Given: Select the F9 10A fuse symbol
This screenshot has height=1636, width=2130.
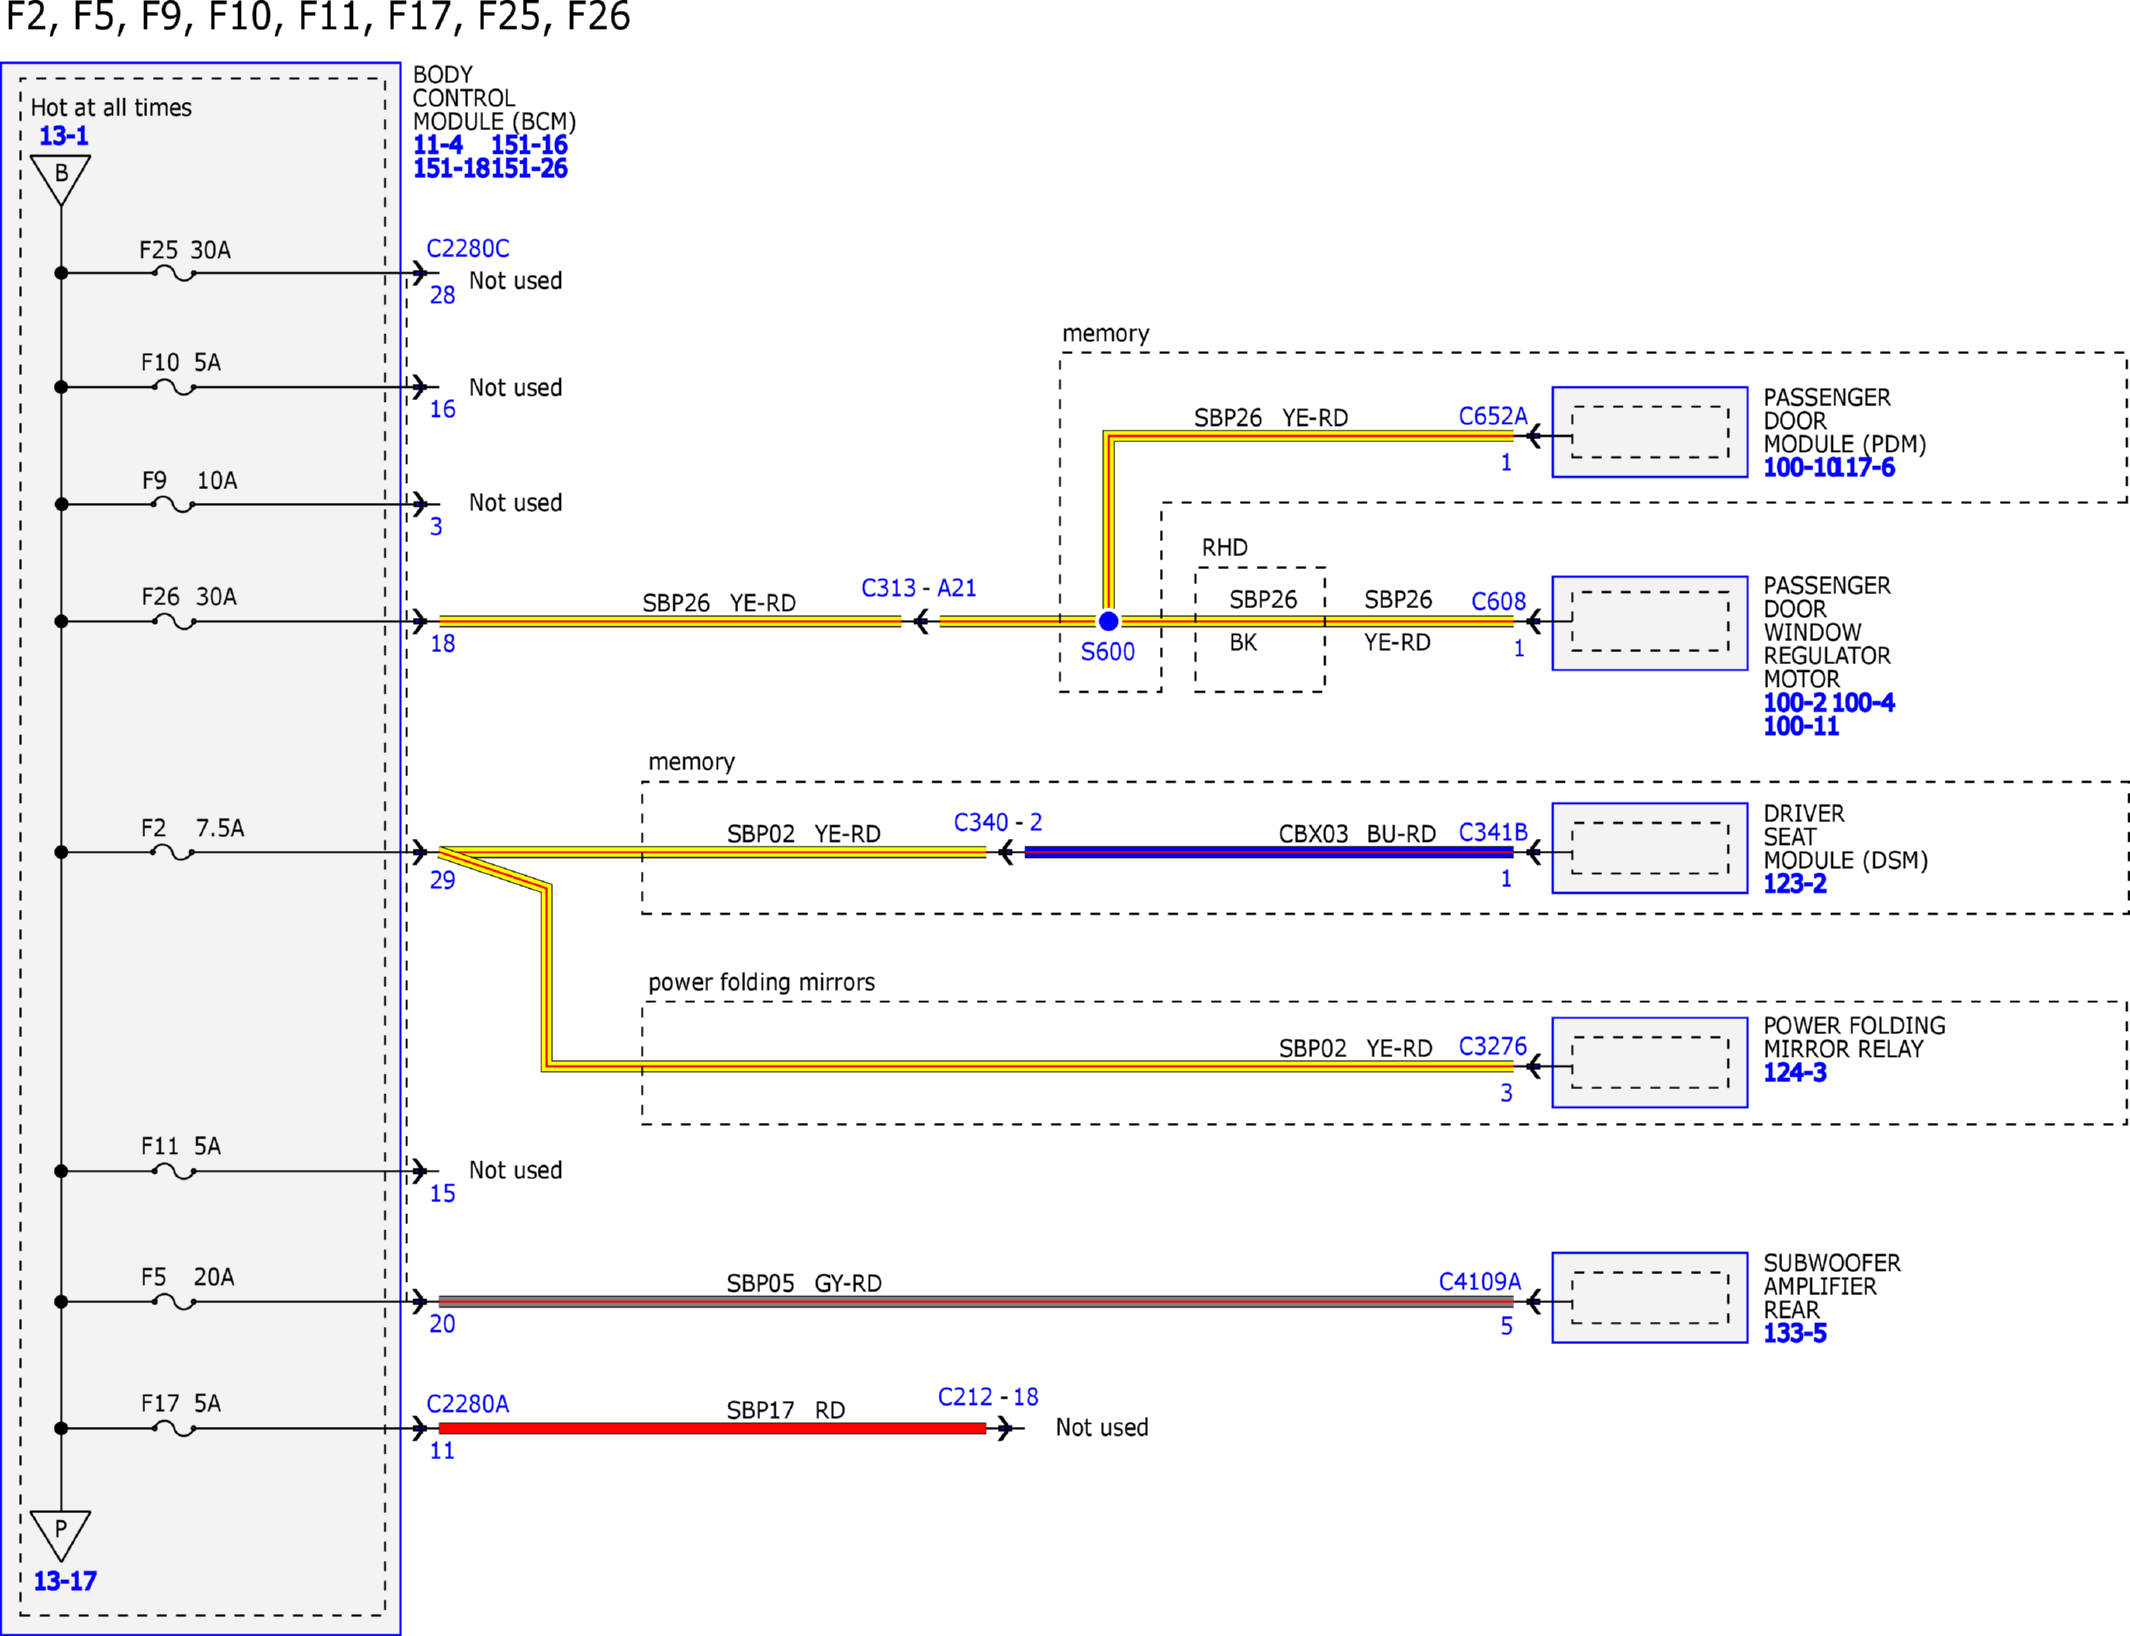Looking at the screenshot, I should 174,504.
